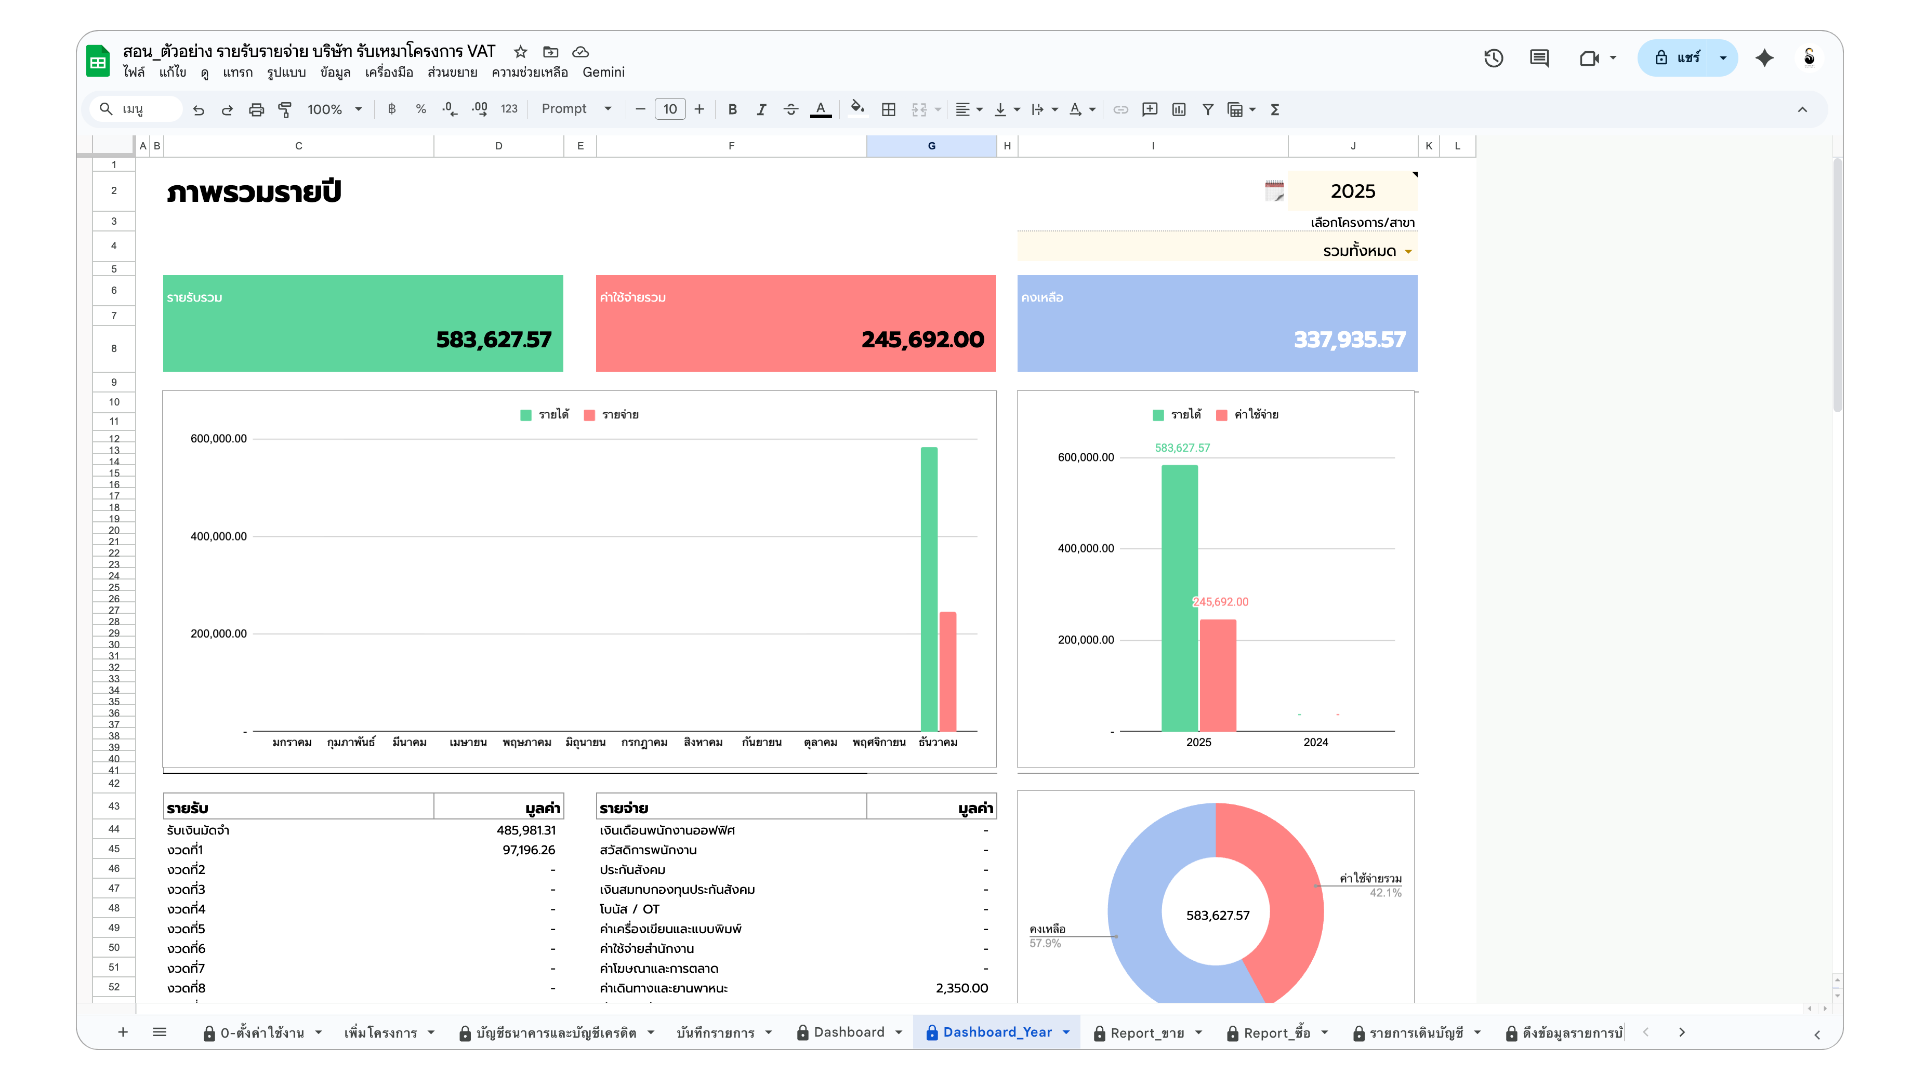
Task: Click the share button
Action: pos(1677,58)
